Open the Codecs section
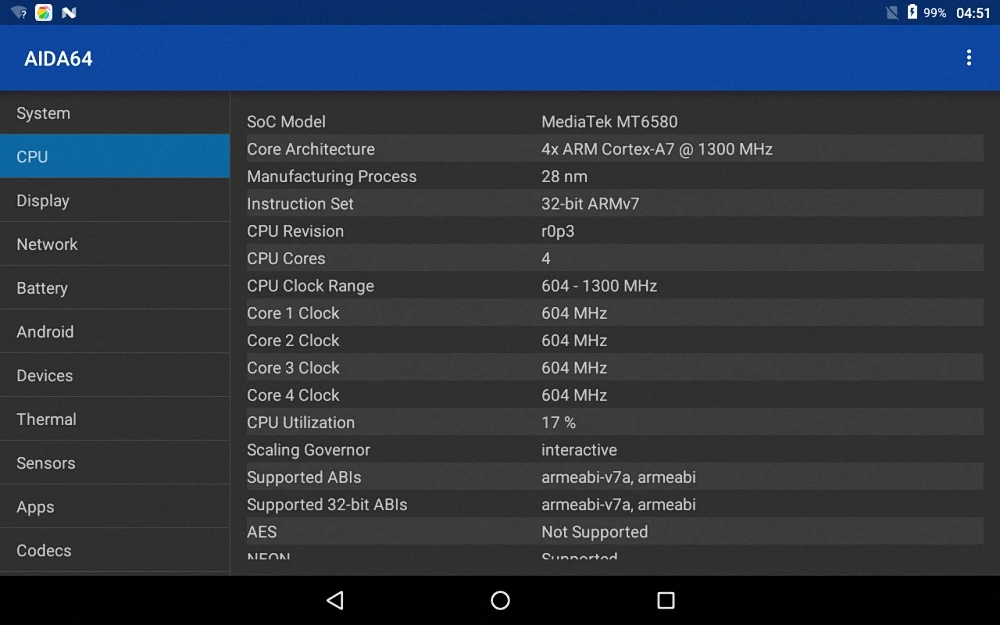 coord(115,550)
